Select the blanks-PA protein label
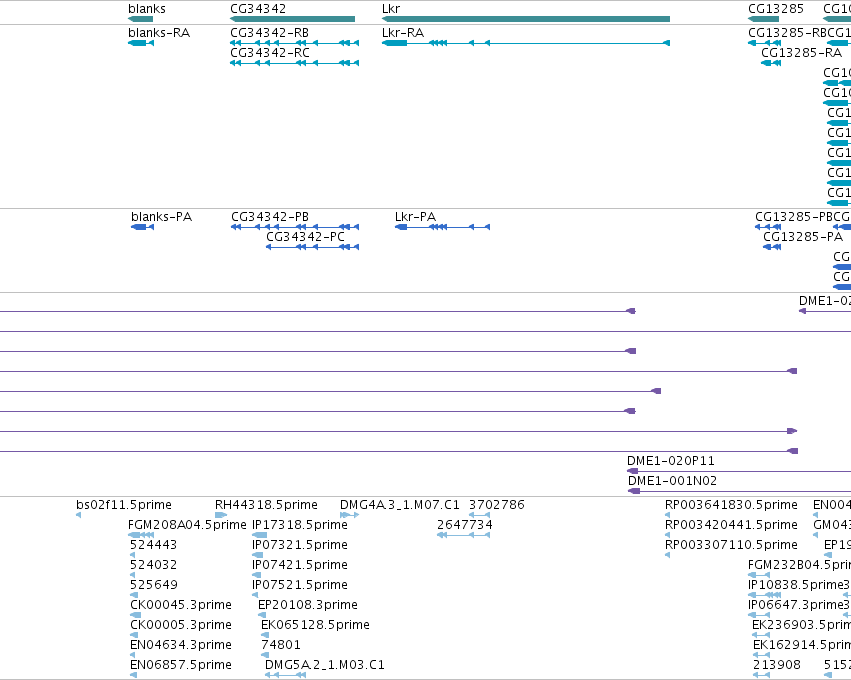Image resolution: width=851 pixels, height=680 pixels. pos(162,217)
